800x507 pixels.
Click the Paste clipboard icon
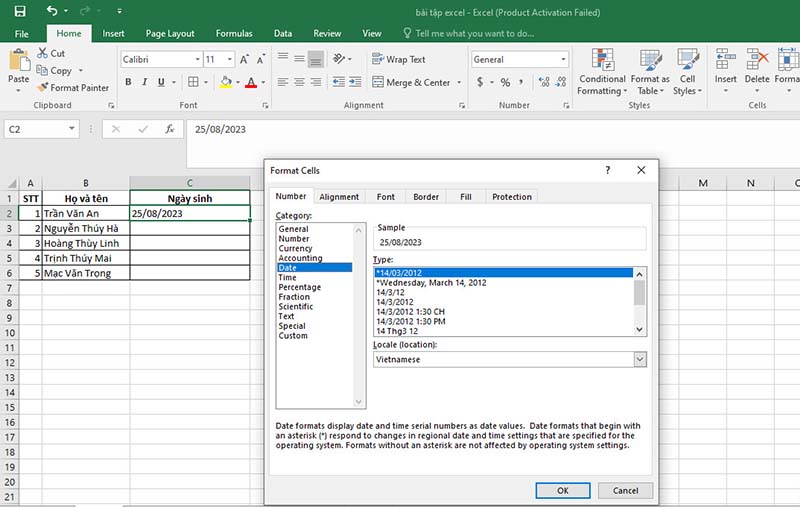(x=19, y=60)
